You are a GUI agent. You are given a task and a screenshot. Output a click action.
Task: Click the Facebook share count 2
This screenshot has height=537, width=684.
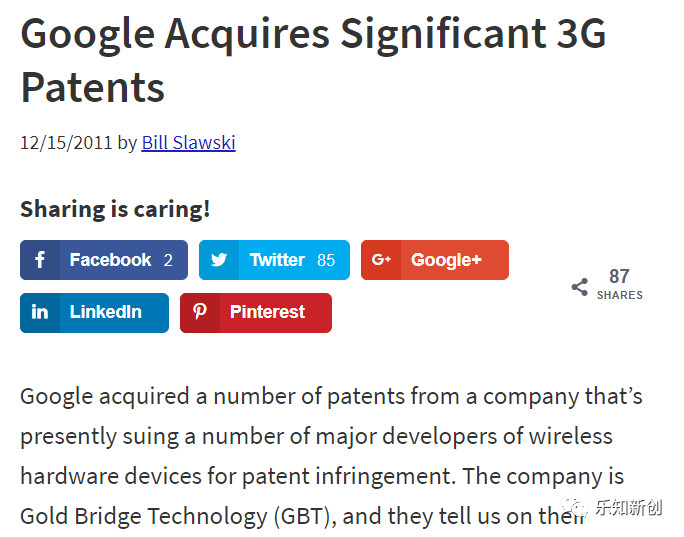pyautogui.click(x=168, y=260)
